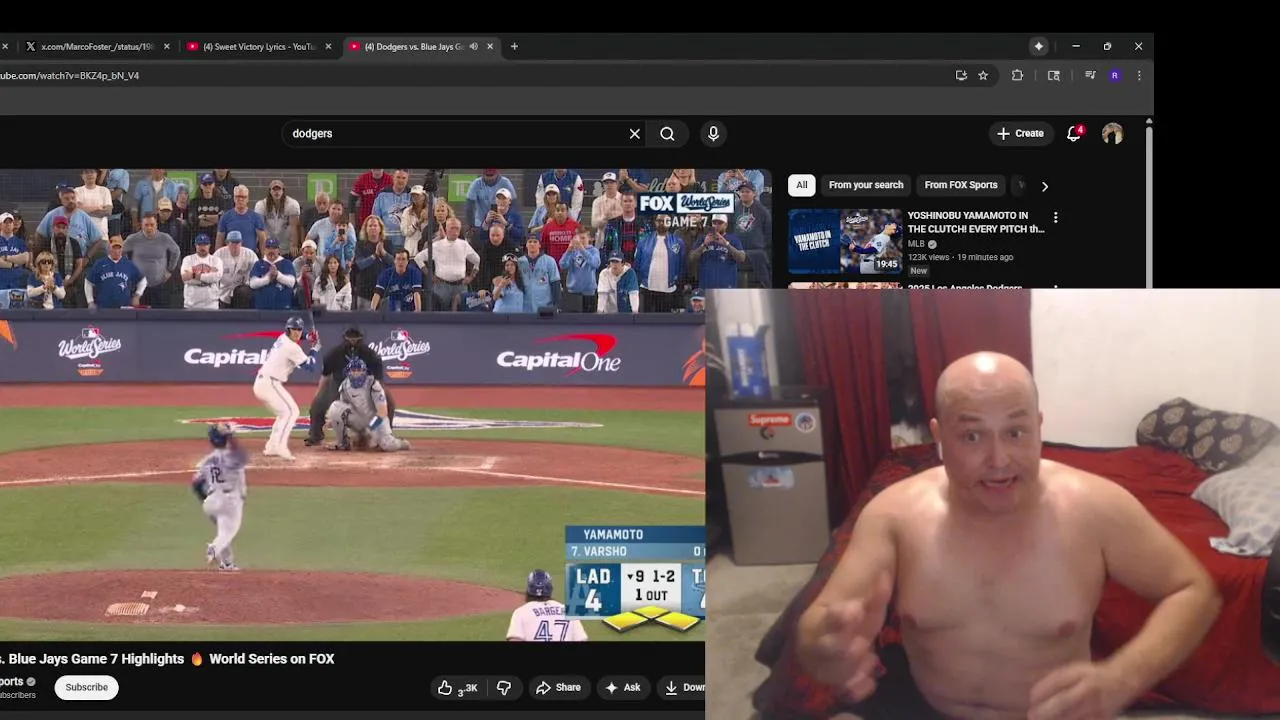Click the Game 7 Highlights video title
1280x720 pixels.
167,658
